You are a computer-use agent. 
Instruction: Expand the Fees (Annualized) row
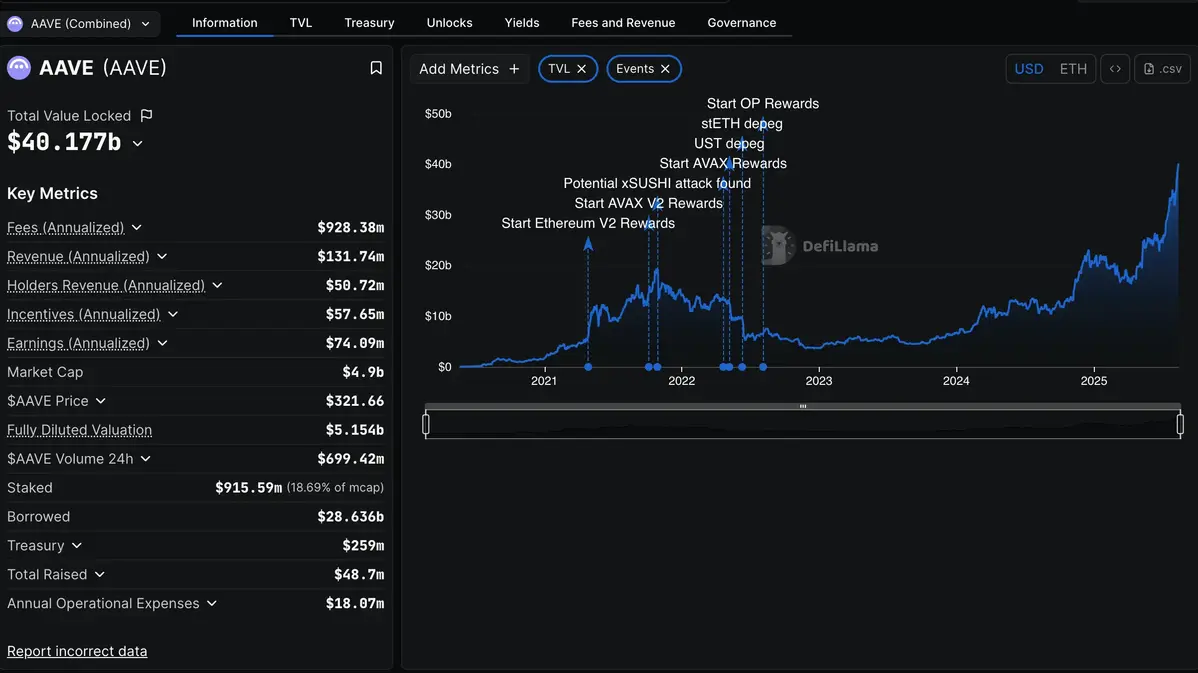click(x=137, y=228)
